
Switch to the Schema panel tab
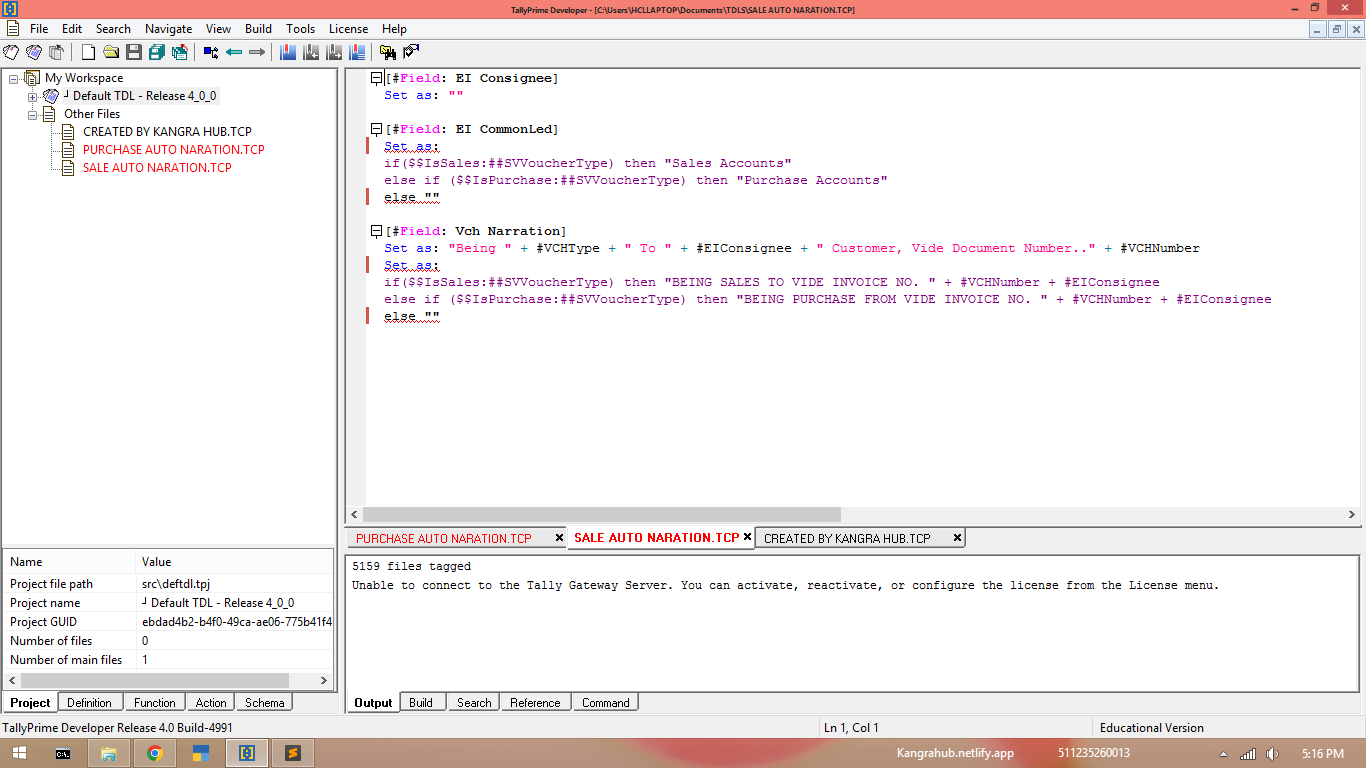click(265, 702)
